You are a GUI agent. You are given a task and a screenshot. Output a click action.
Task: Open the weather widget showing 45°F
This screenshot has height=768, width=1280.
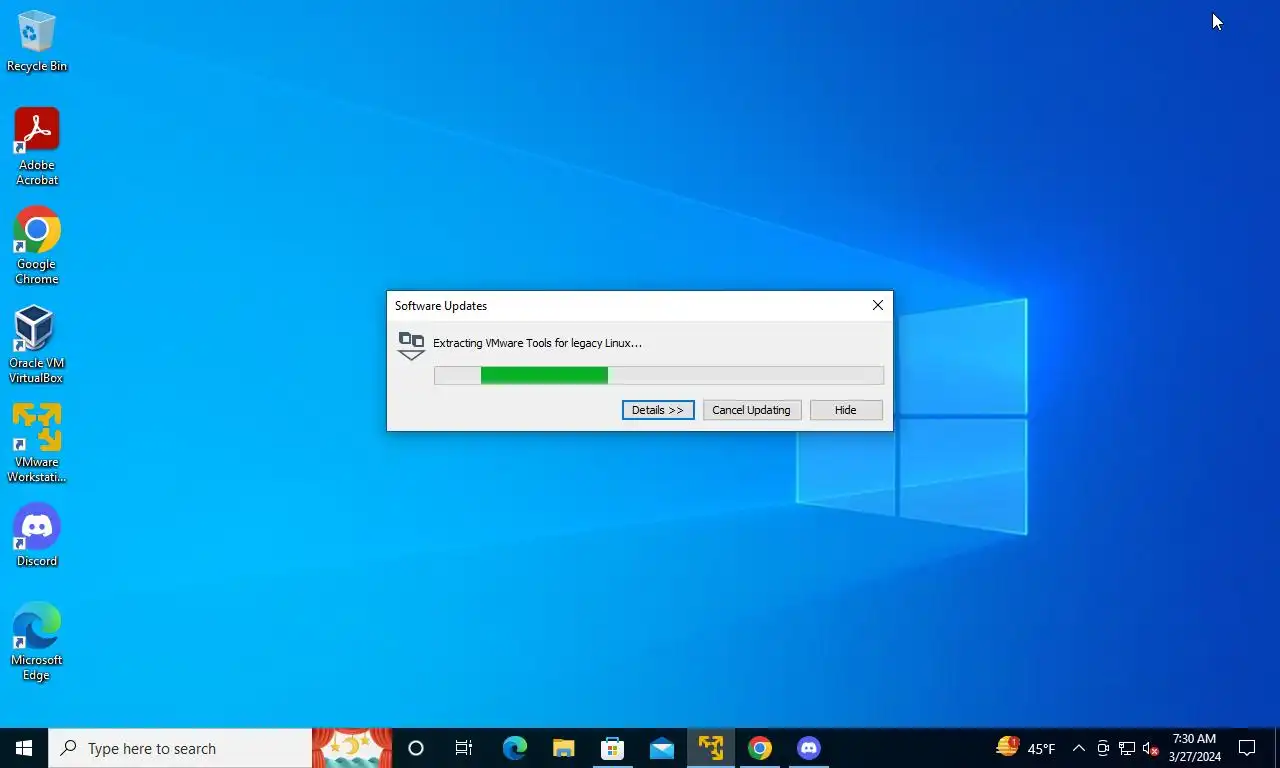click(x=1026, y=748)
